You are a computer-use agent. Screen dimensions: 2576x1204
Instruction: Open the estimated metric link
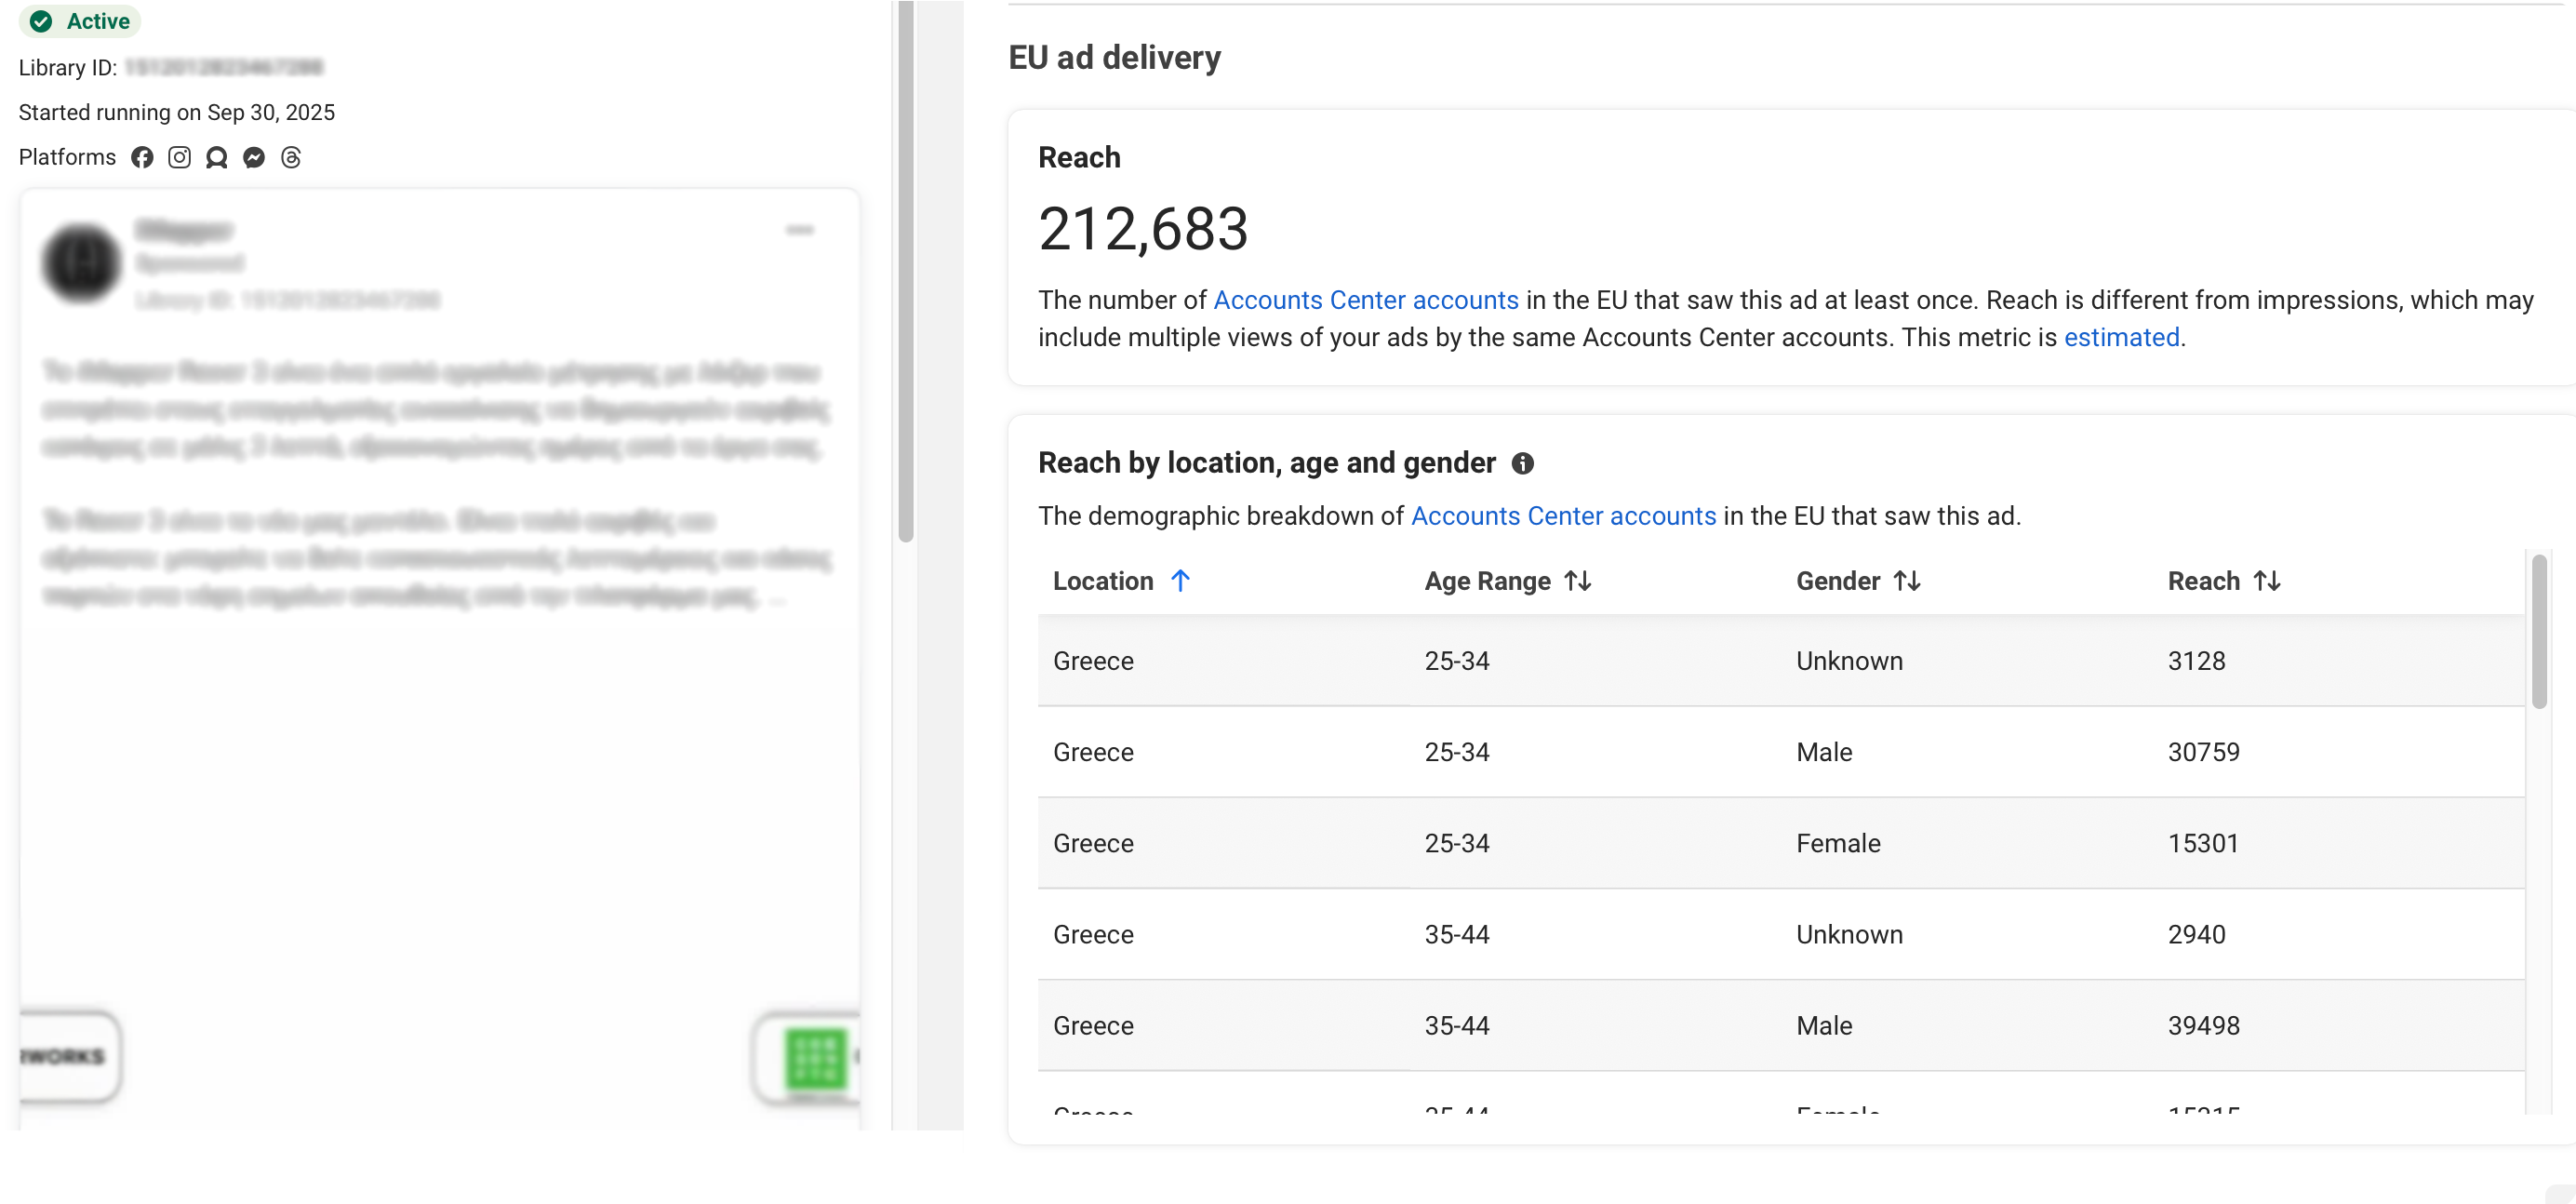[2121, 337]
